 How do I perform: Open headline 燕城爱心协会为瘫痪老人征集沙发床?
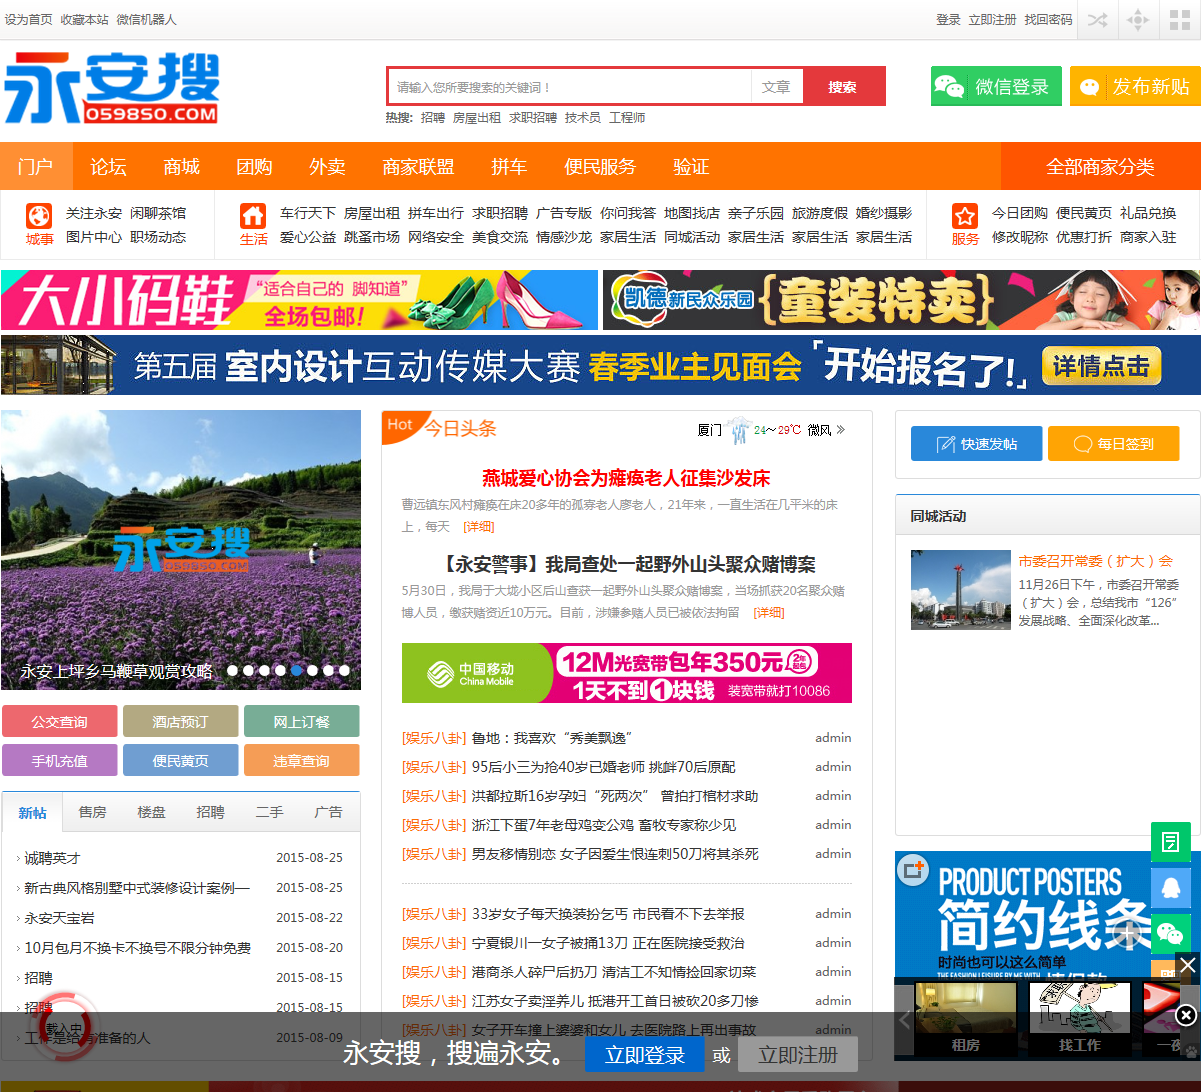(626, 478)
